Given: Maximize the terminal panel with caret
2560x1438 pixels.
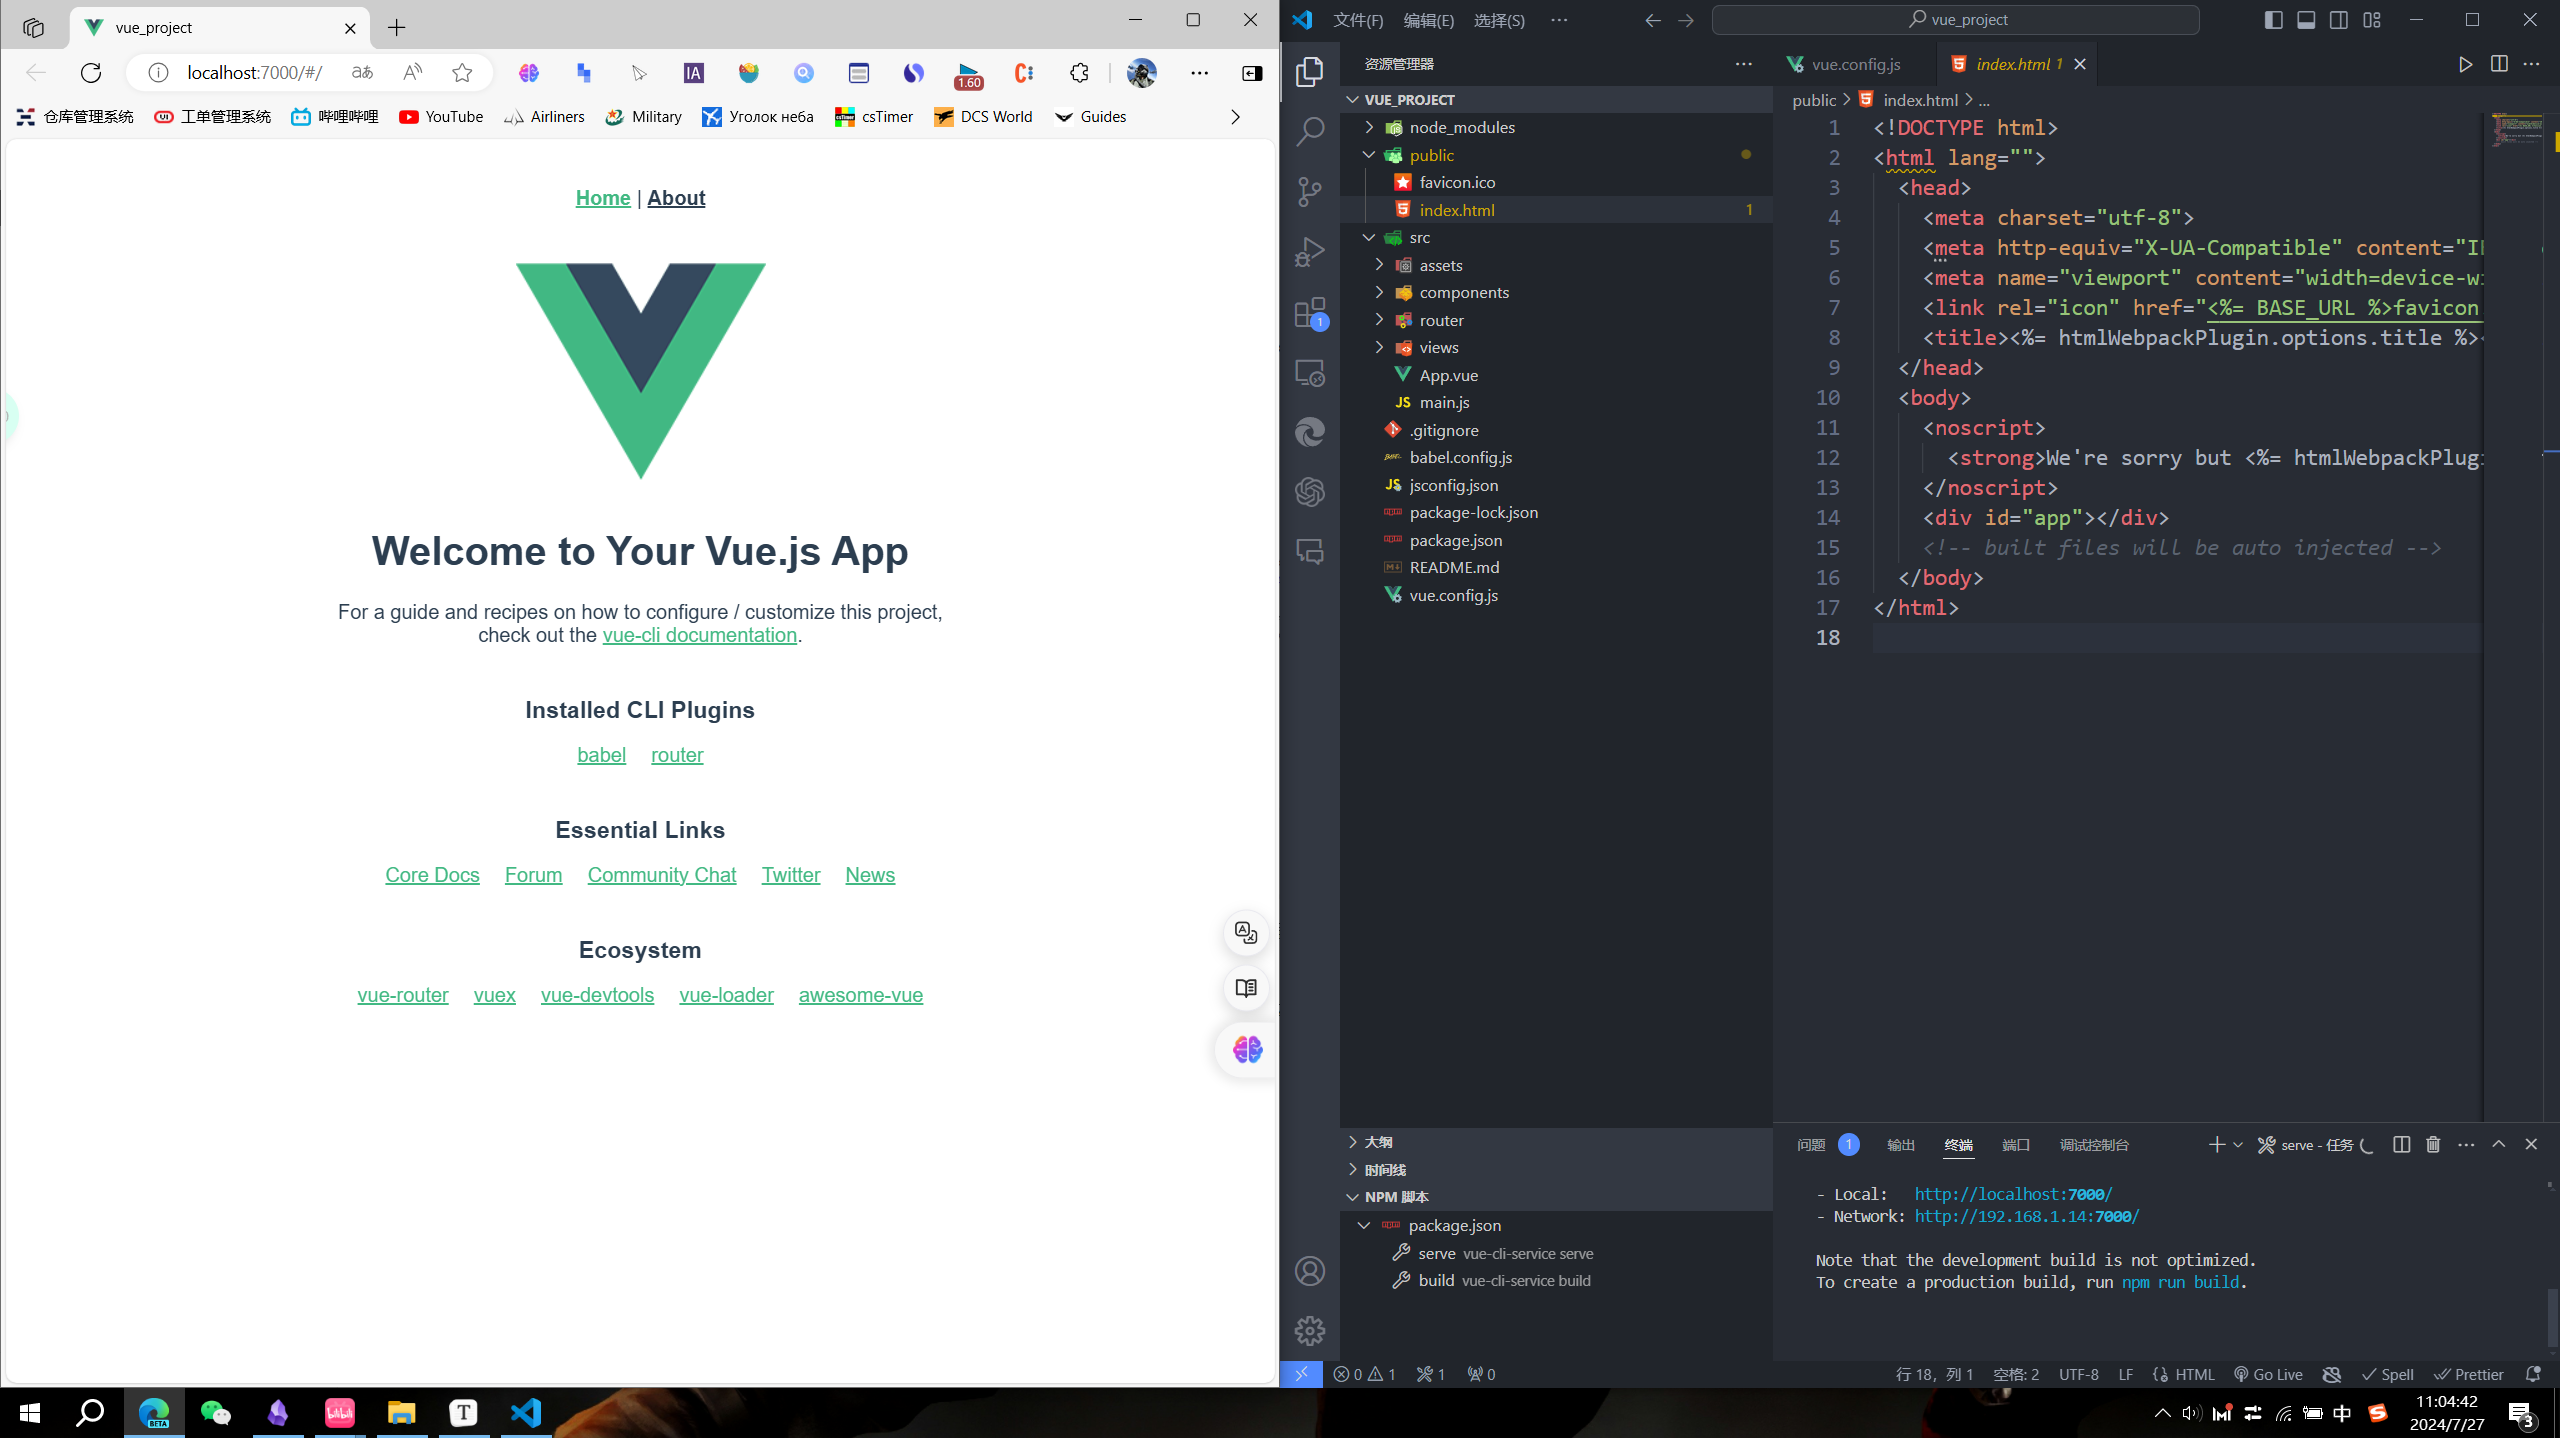Looking at the screenshot, I should click(2498, 1145).
